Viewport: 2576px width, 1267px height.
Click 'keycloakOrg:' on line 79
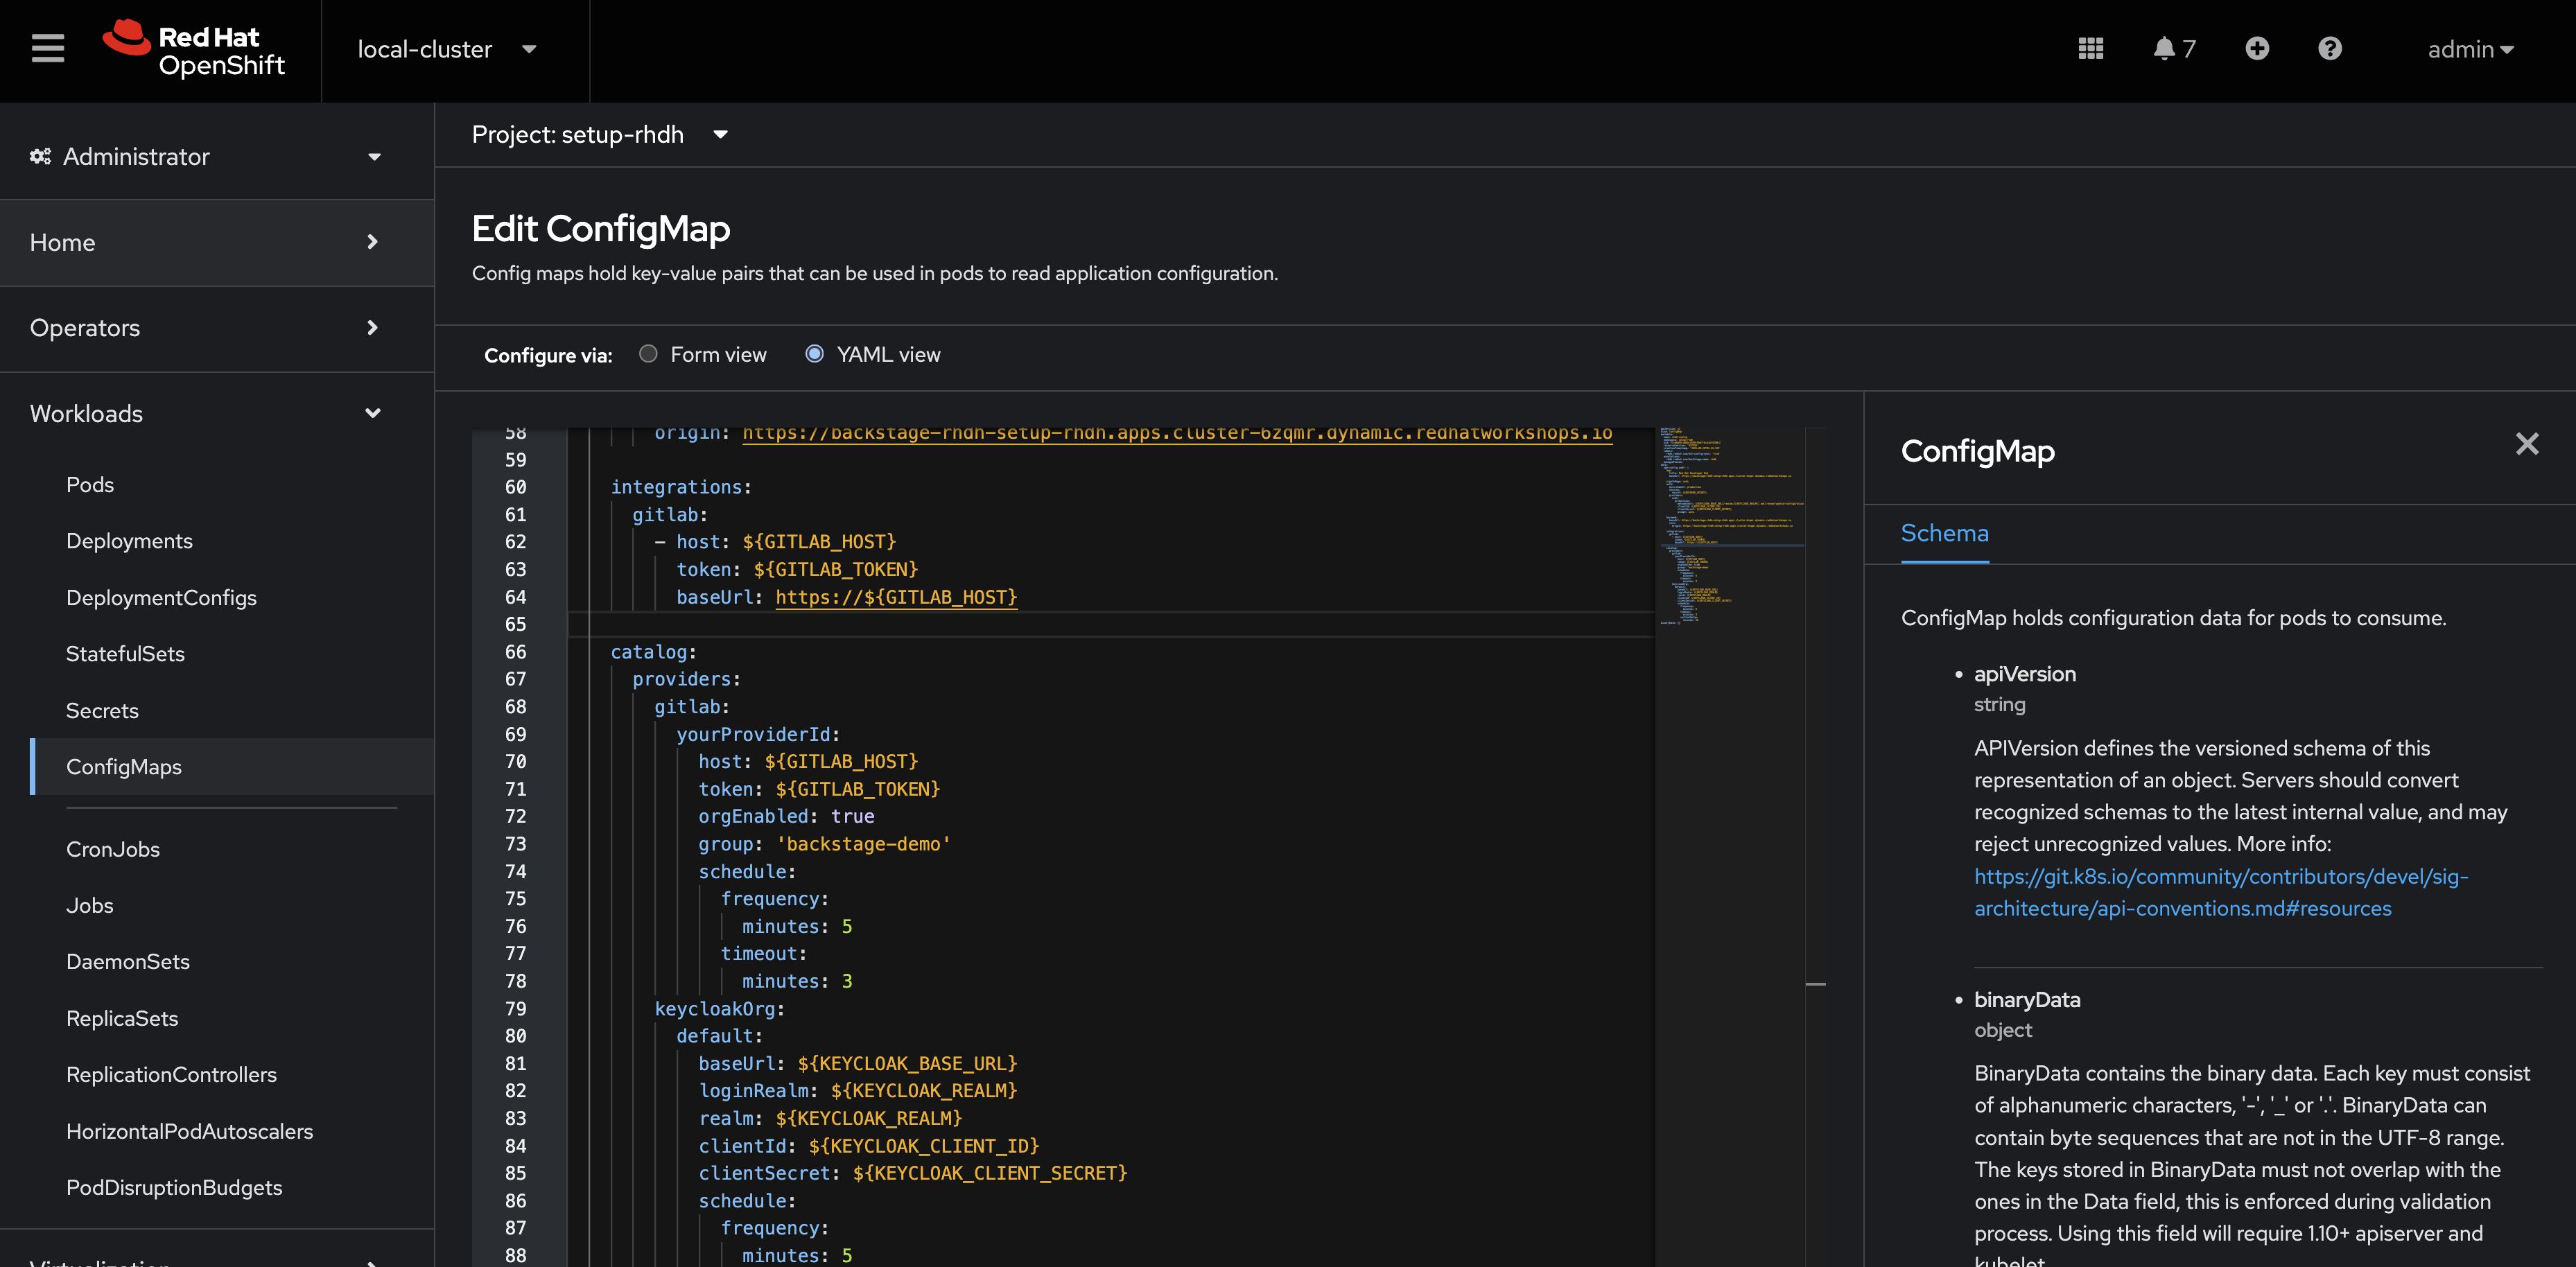tap(719, 1009)
